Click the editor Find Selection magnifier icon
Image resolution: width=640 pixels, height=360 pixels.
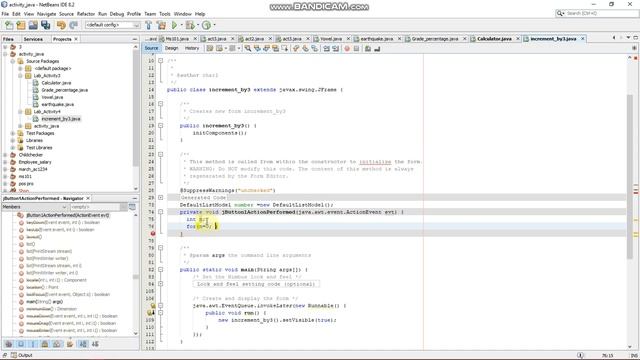point(248,49)
